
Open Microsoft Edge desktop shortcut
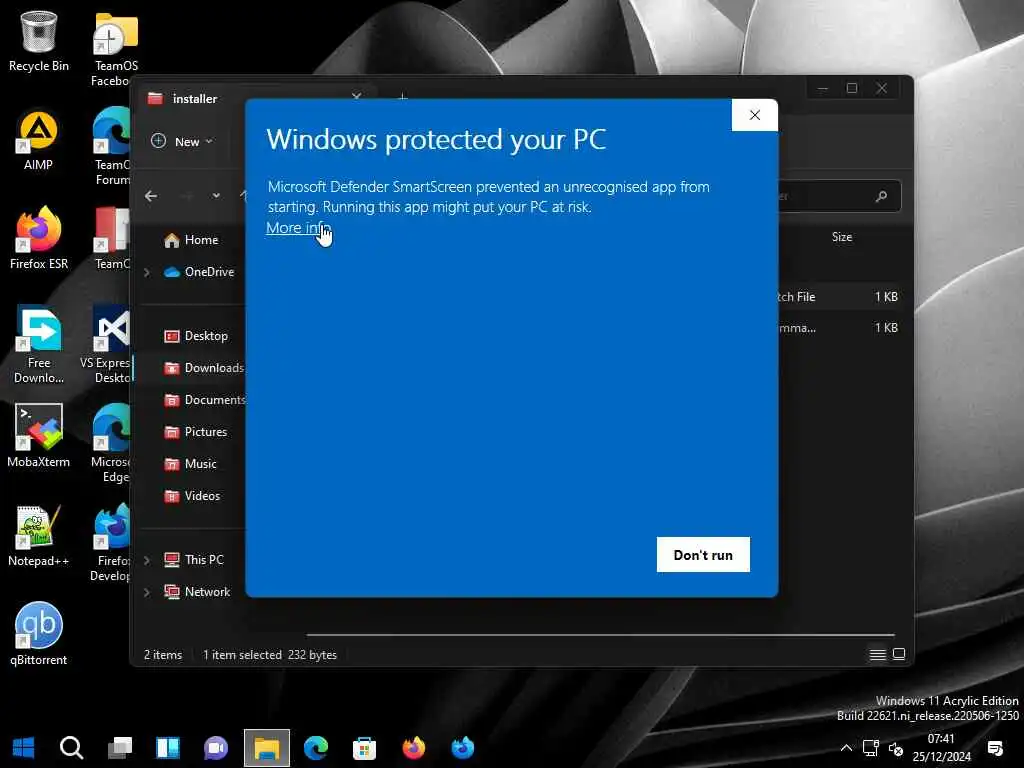coord(111,444)
